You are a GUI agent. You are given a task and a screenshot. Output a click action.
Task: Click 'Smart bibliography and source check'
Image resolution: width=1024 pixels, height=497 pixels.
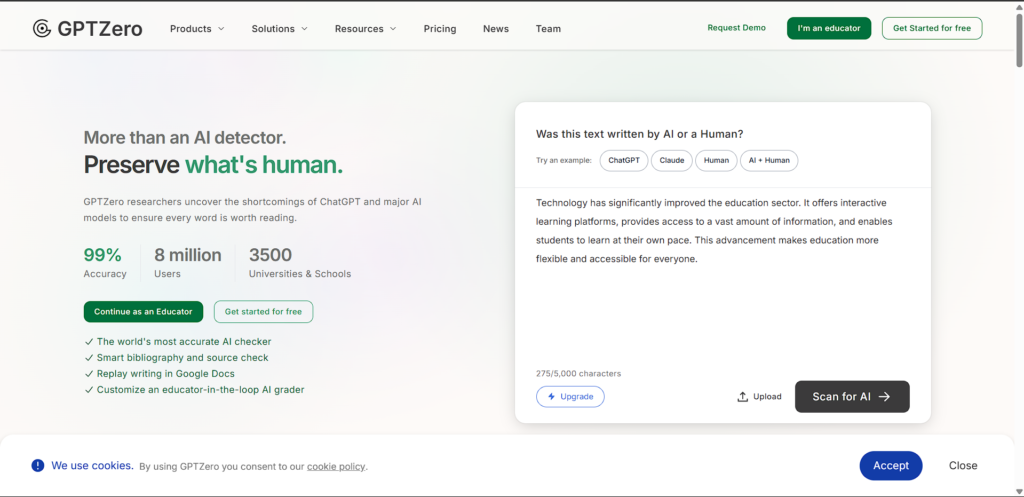click(183, 358)
